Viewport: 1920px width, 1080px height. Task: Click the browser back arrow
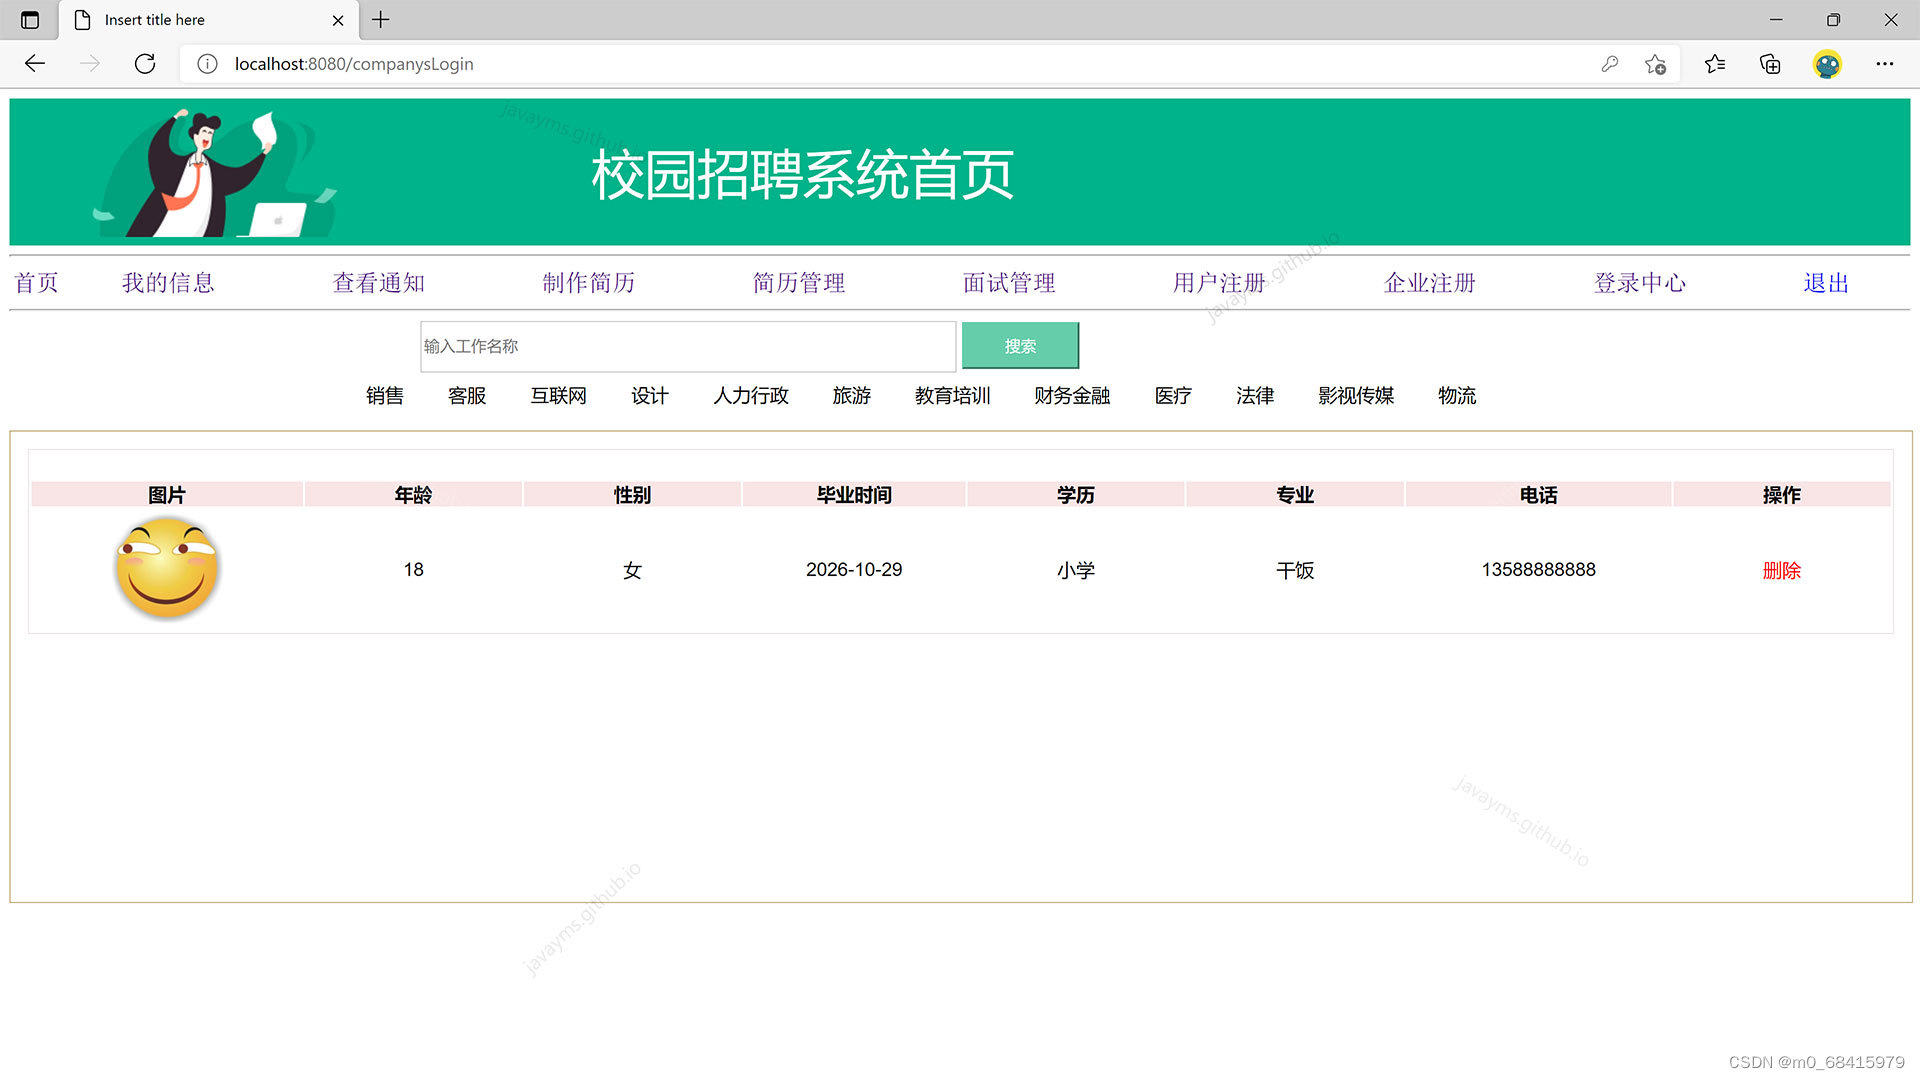(35, 63)
